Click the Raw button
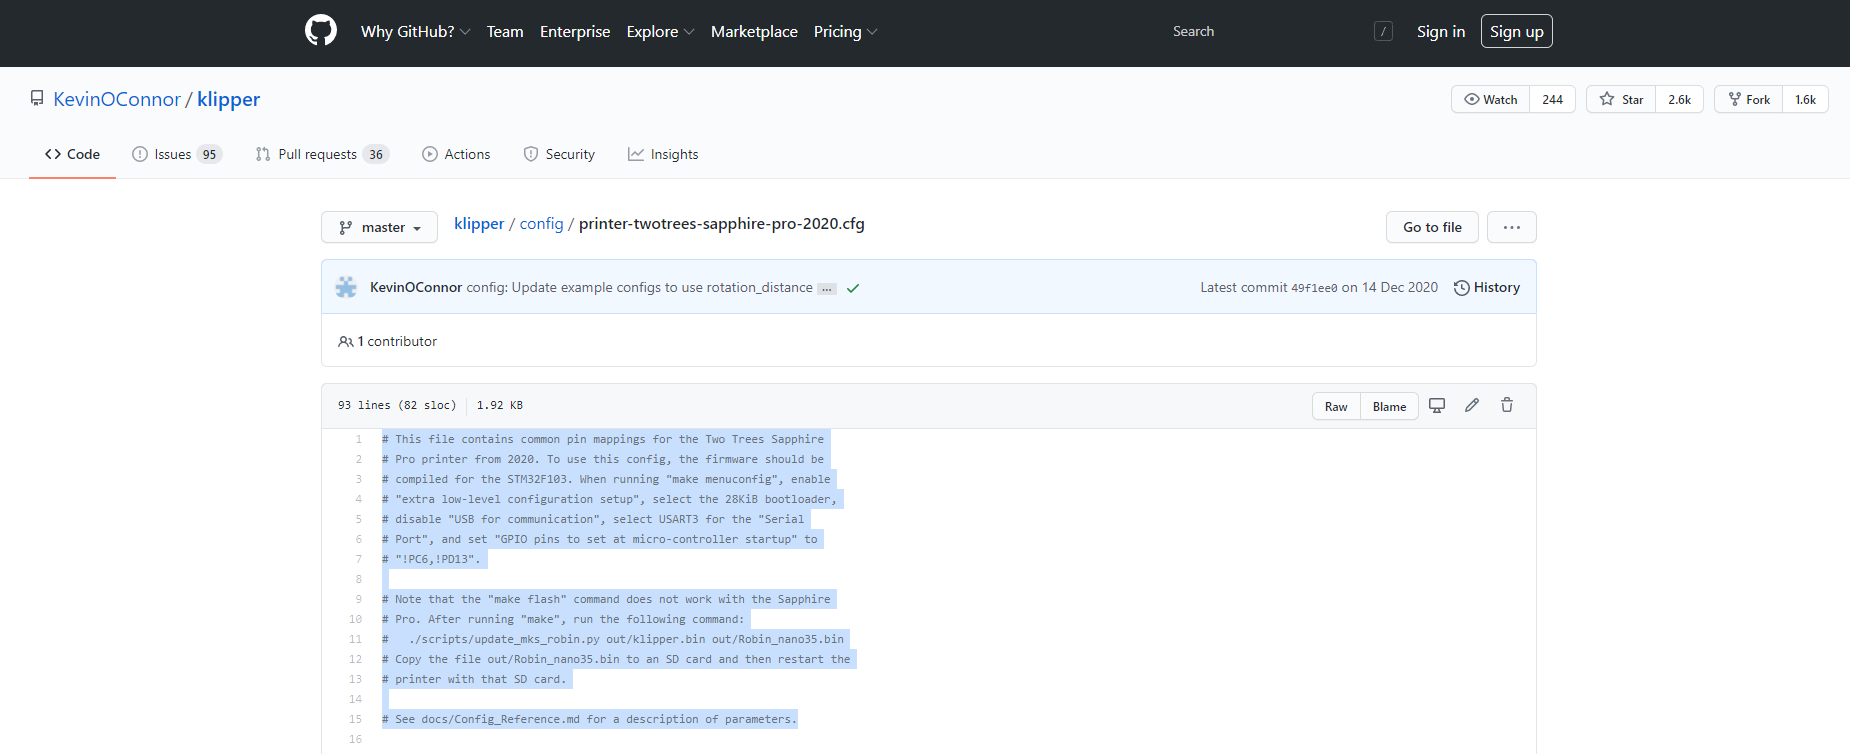 [1336, 406]
